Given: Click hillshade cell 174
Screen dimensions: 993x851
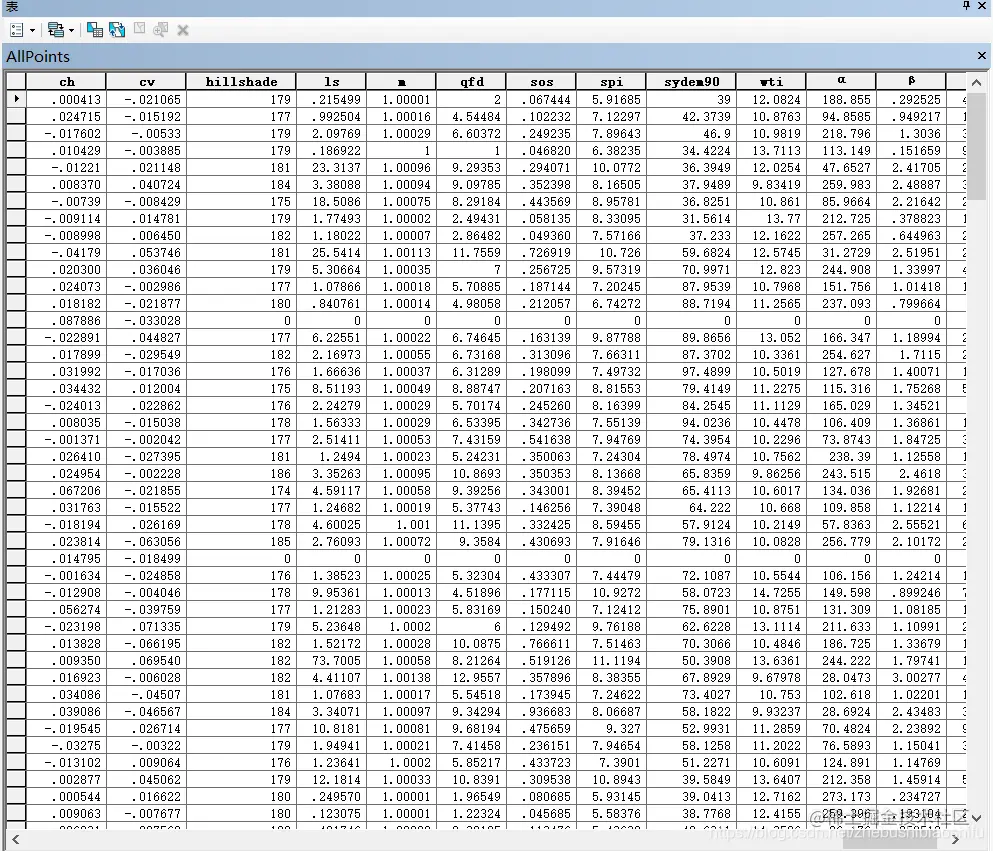Looking at the screenshot, I should 241,490.
